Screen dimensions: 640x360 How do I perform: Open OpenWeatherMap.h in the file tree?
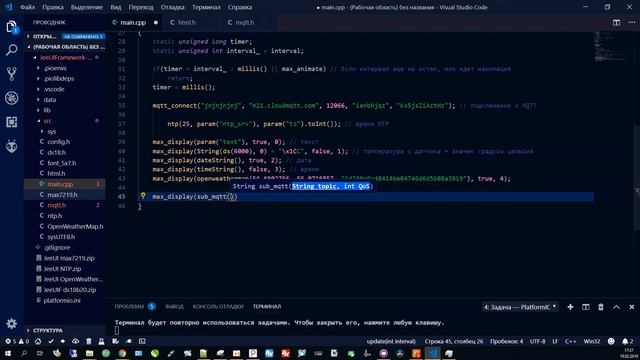point(75,226)
